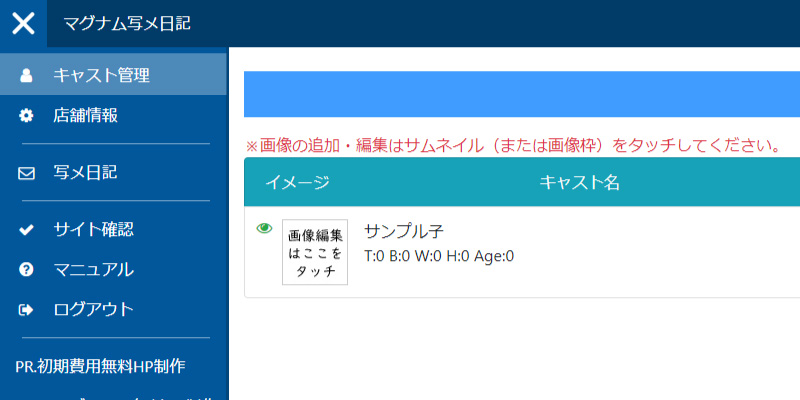This screenshot has height=400, width=800.
Task: Toggle the eye visibility icon for サンプル子
Action: (x=264, y=228)
